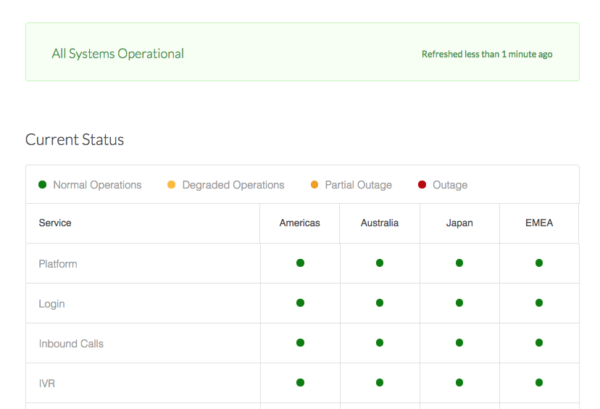Click the Service column header

tap(55, 223)
